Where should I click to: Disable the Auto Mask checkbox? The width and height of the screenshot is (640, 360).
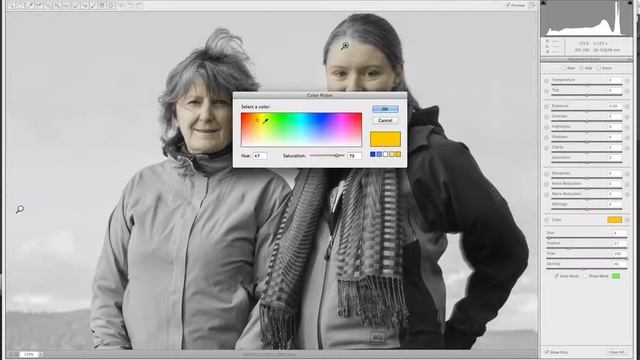[556, 276]
